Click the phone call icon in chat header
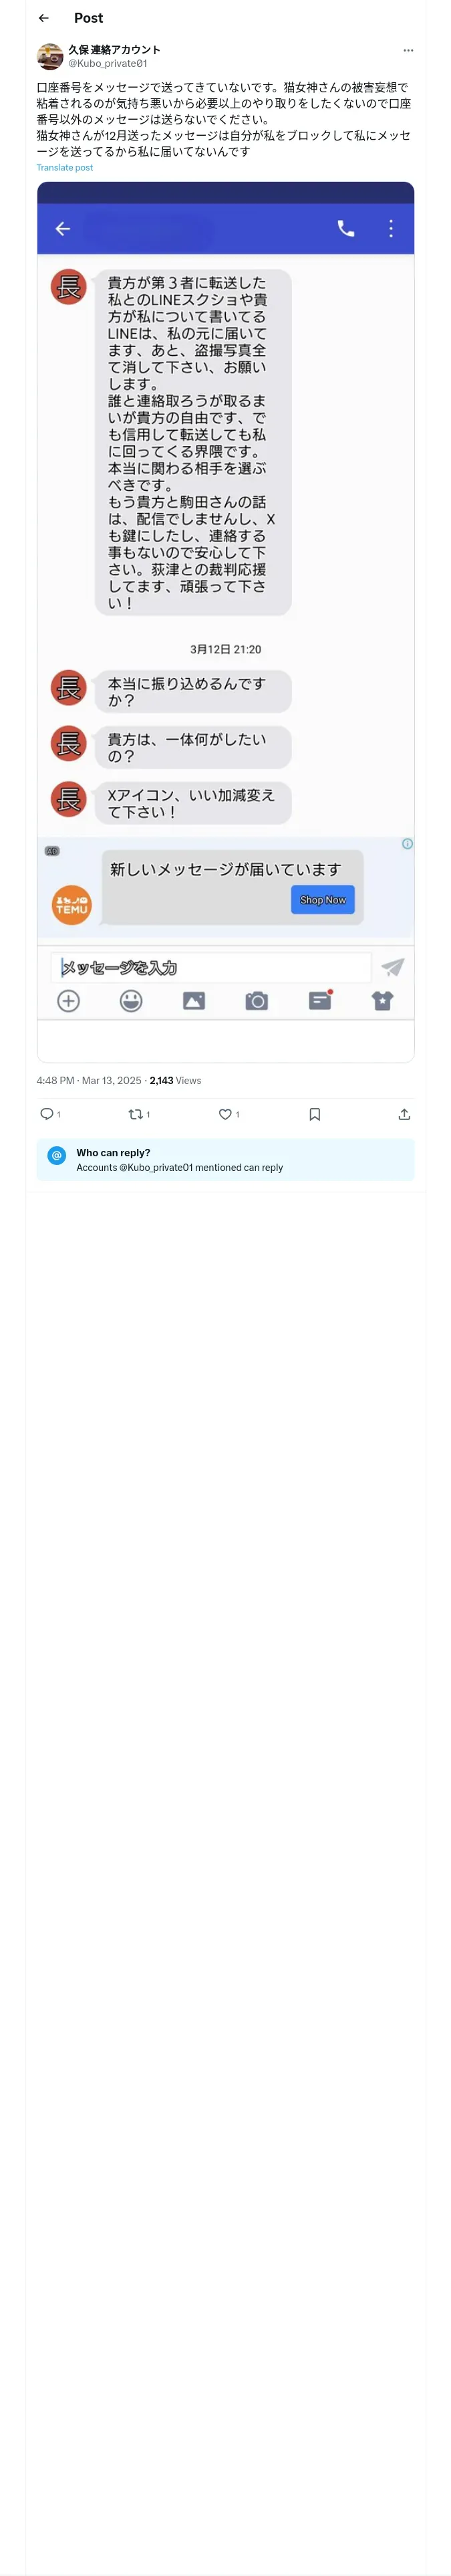The width and height of the screenshot is (451, 2576). [346, 229]
